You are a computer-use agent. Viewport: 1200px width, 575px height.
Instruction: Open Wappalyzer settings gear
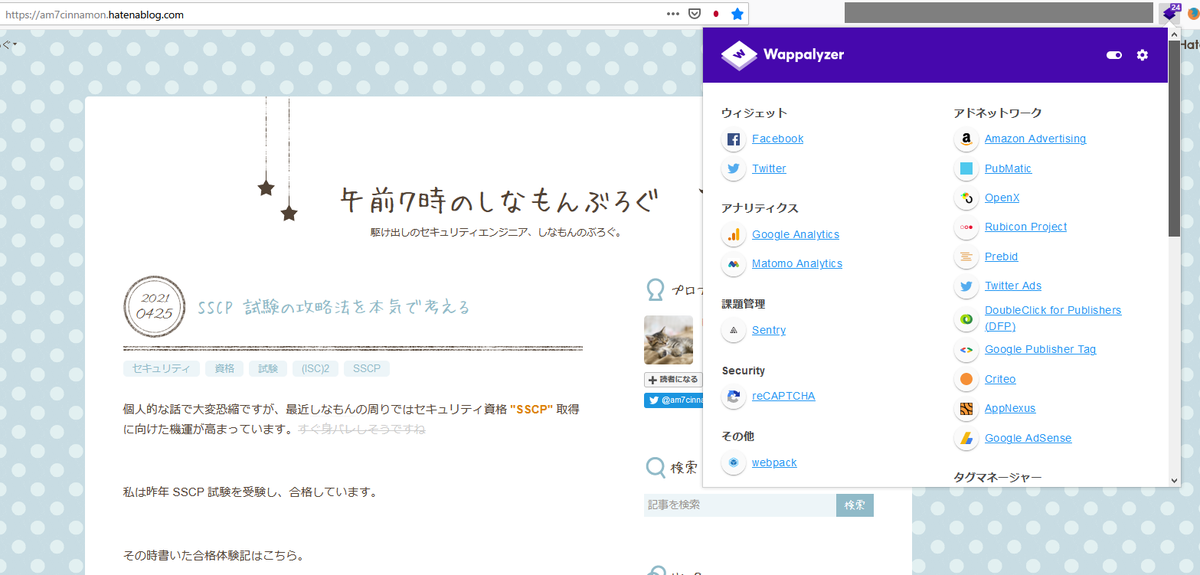[x=1143, y=55]
